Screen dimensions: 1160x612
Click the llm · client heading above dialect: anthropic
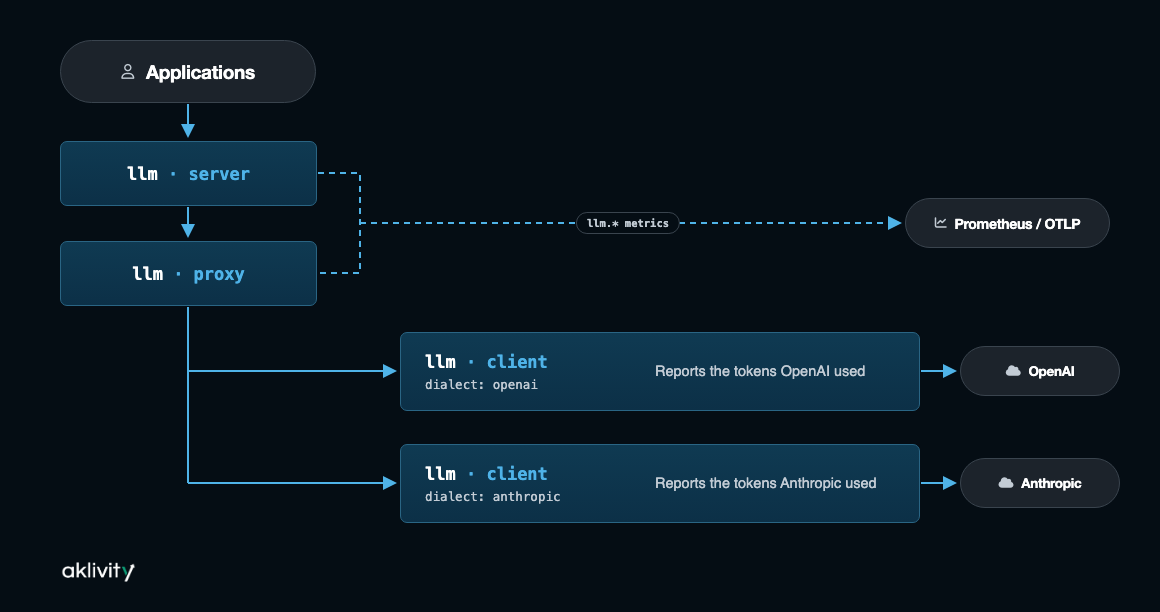[x=486, y=473]
